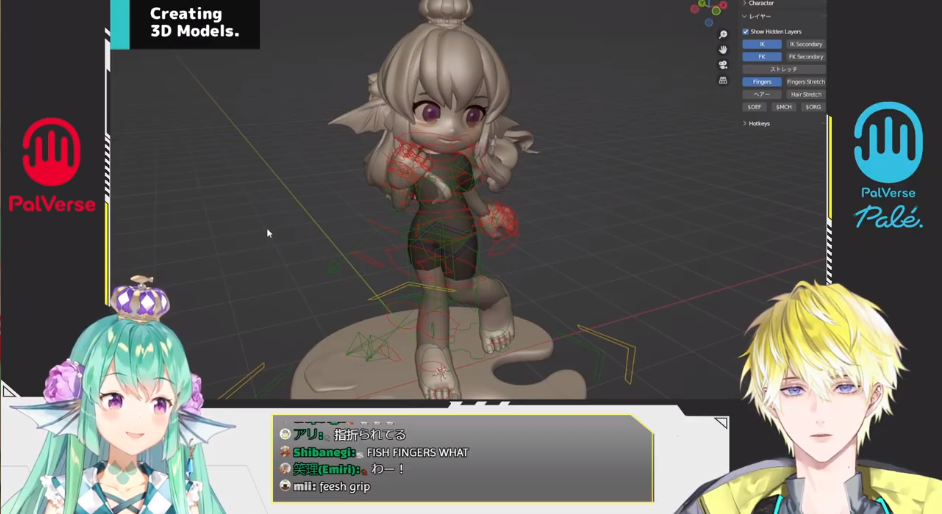This screenshot has height=514, width=942.
Task: Click the green Y axis on gizmo
Action: [702, 3]
